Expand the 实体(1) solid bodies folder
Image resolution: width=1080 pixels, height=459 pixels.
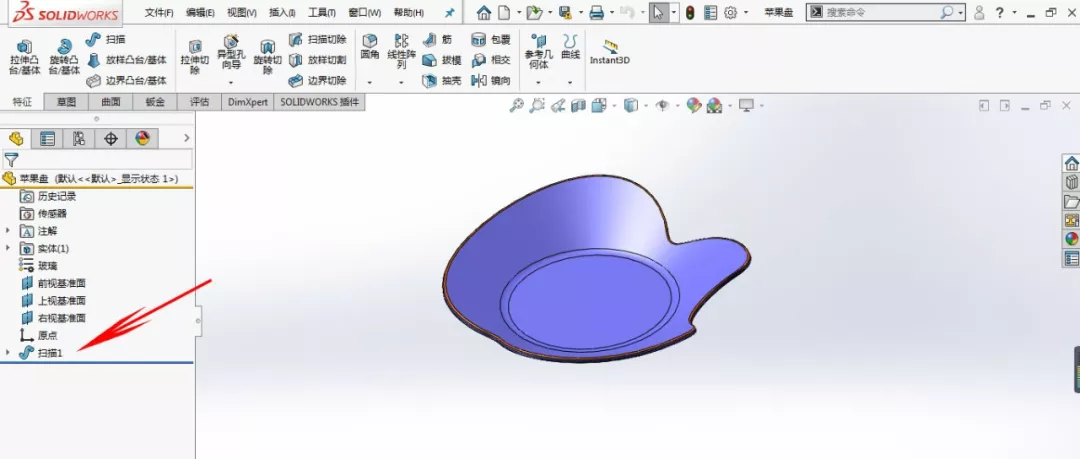(x=8, y=248)
